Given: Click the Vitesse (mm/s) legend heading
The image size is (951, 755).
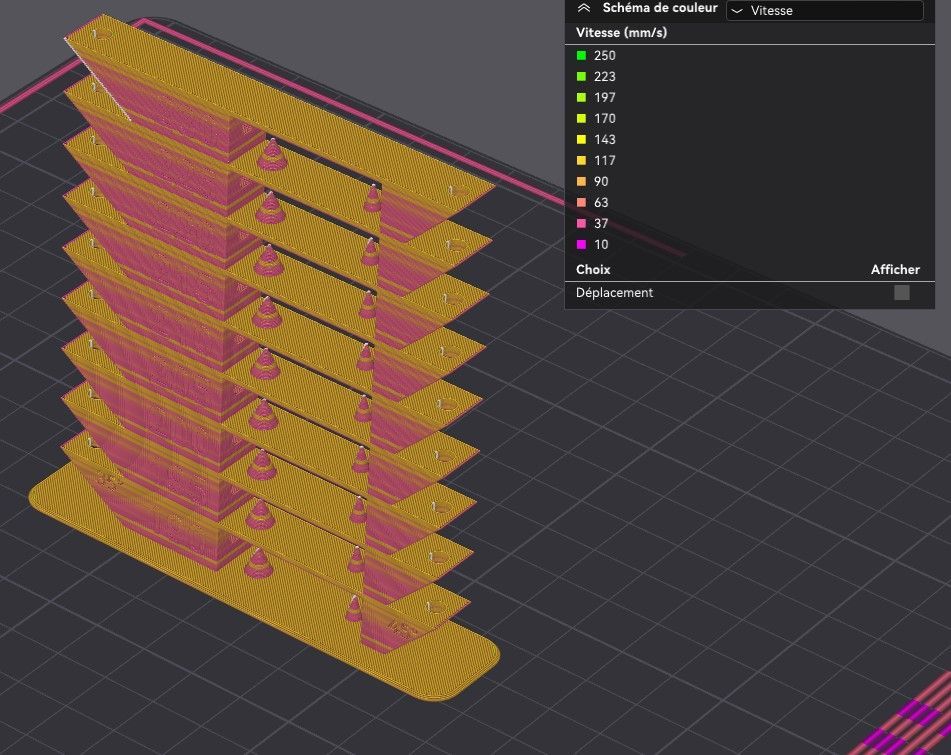Looking at the screenshot, I should 621,33.
